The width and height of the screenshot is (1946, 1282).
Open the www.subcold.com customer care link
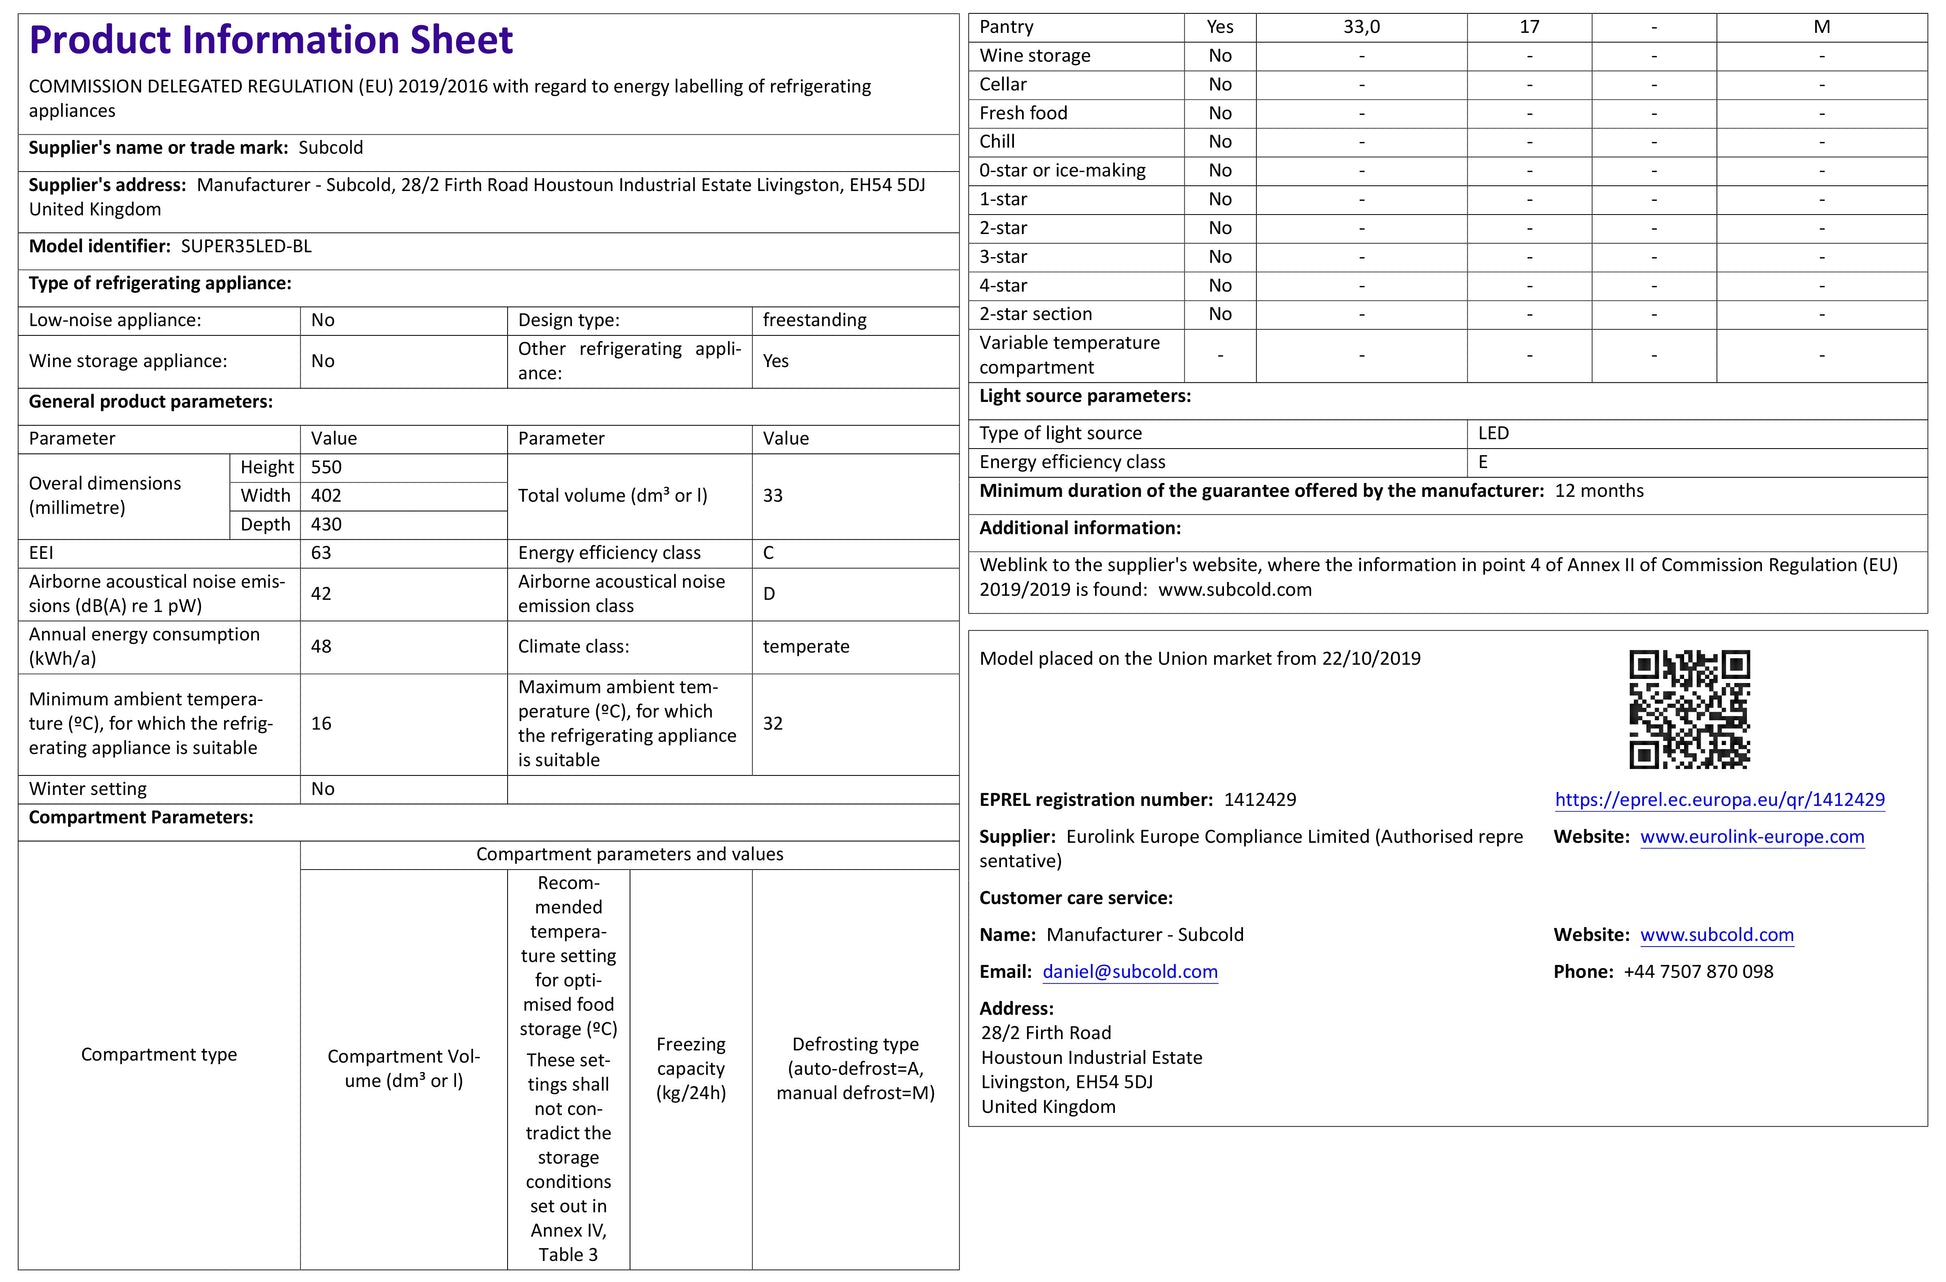coord(1716,935)
